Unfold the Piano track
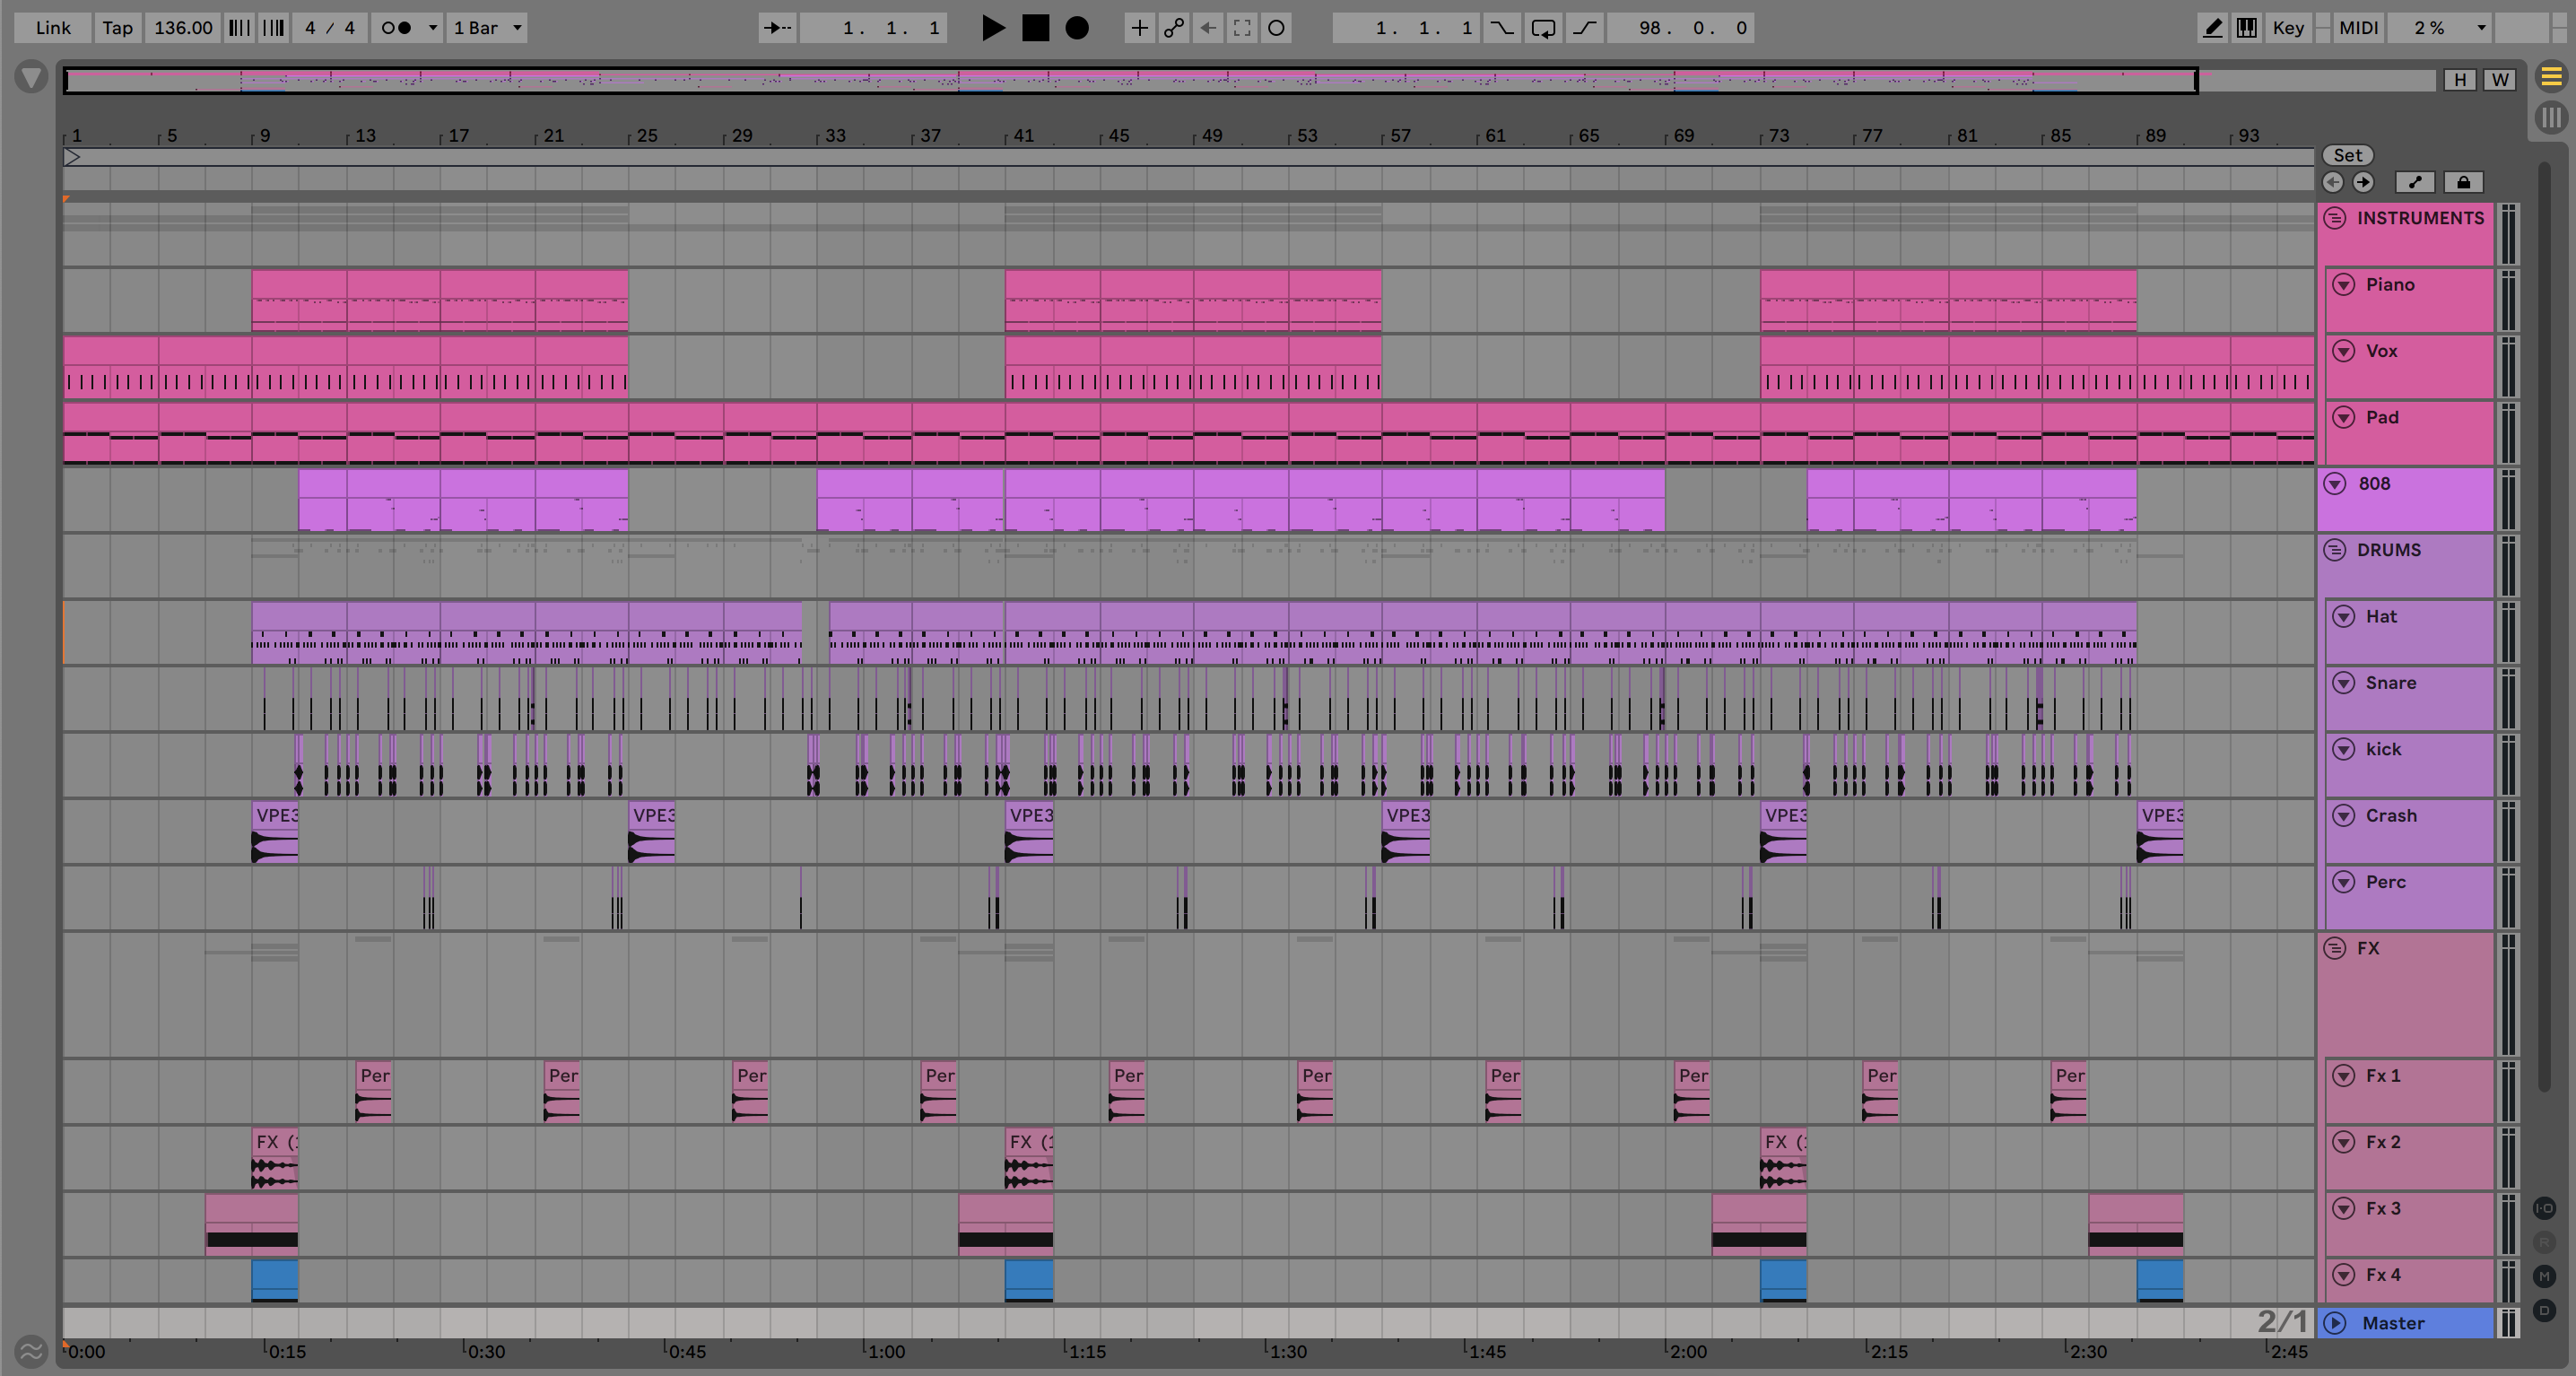Viewport: 2576px width, 1376px height. pyautogui.click(x=2343, y=285)
